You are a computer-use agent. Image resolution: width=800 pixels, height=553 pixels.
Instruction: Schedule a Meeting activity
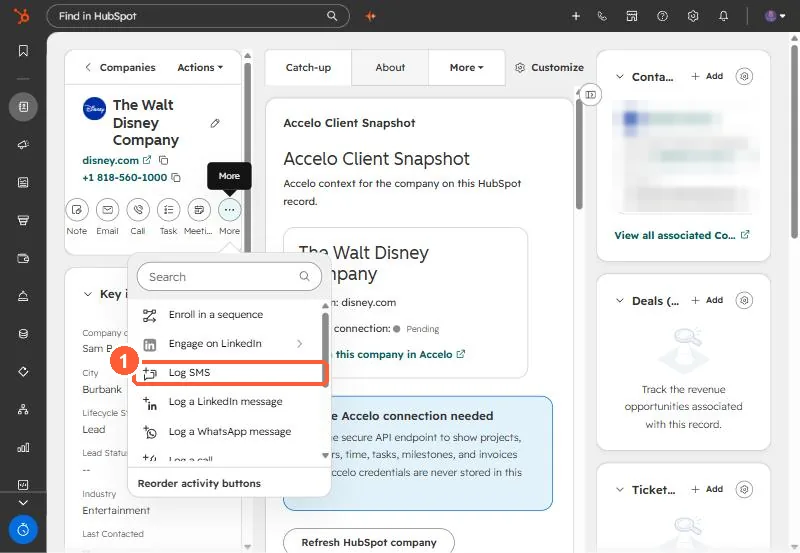pos(199,210)
